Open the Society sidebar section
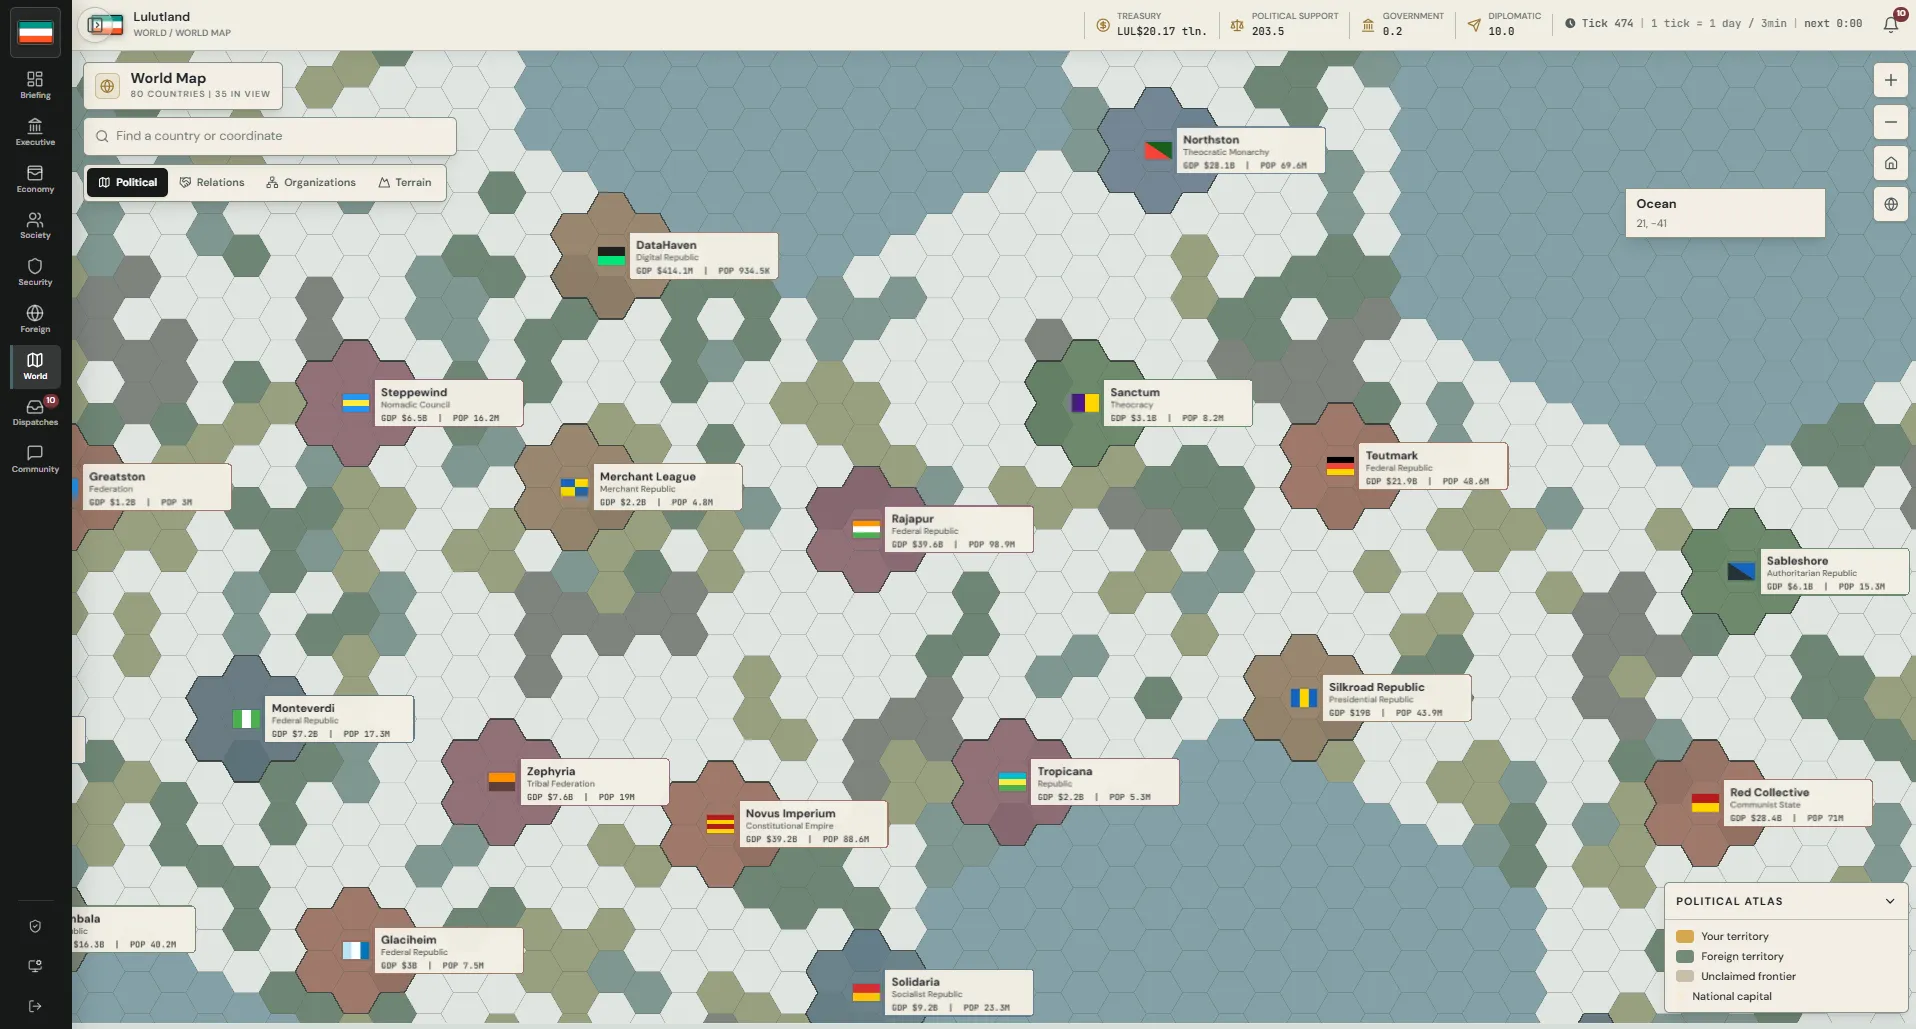Image resolution: width=1916 pixels, height=1029 pixels. click(x=35, y=225)
